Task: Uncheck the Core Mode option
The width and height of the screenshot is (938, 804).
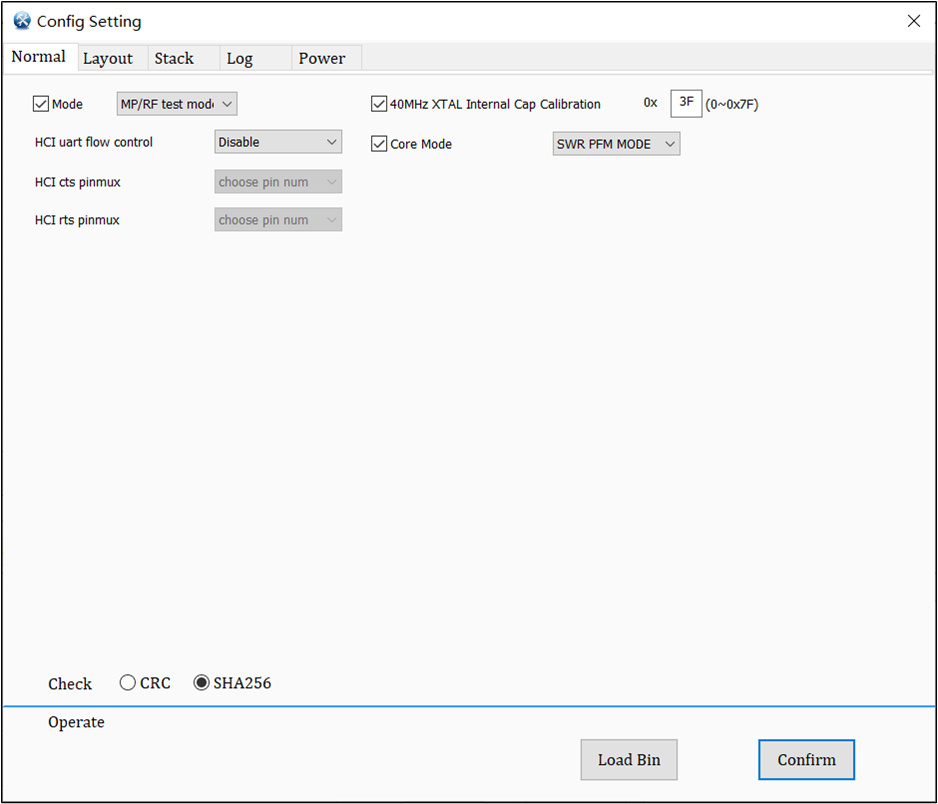Action: [x=379, y=143]
